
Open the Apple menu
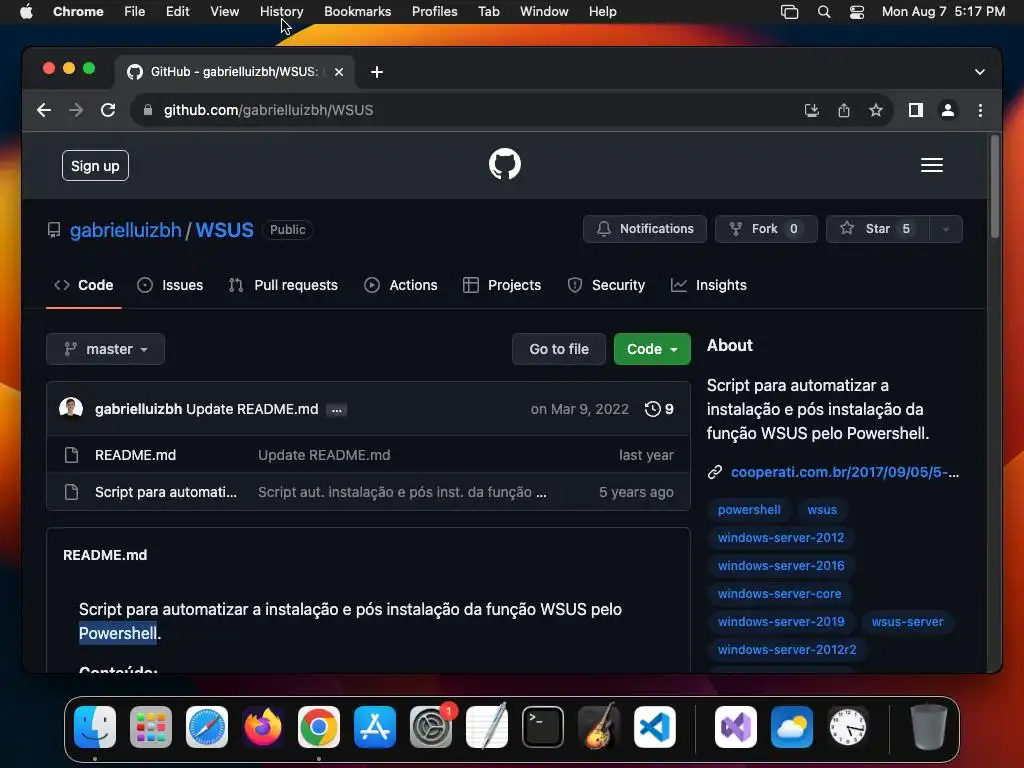(26, 12)
